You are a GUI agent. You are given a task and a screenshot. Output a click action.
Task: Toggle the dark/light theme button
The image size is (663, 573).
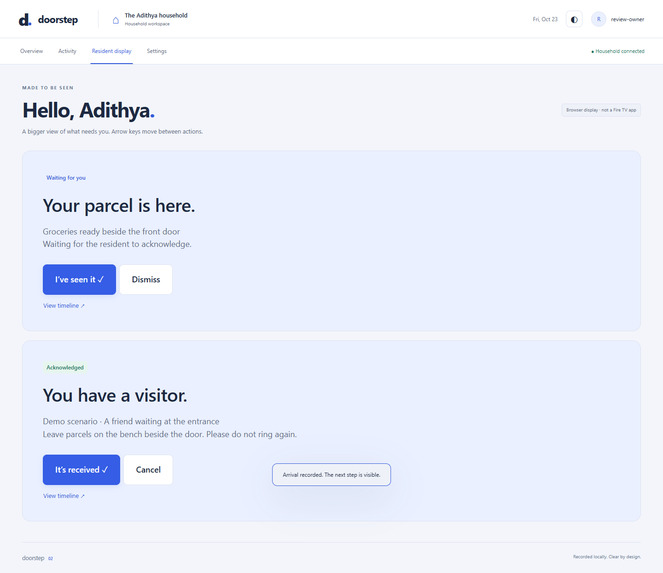pos(574,19)
